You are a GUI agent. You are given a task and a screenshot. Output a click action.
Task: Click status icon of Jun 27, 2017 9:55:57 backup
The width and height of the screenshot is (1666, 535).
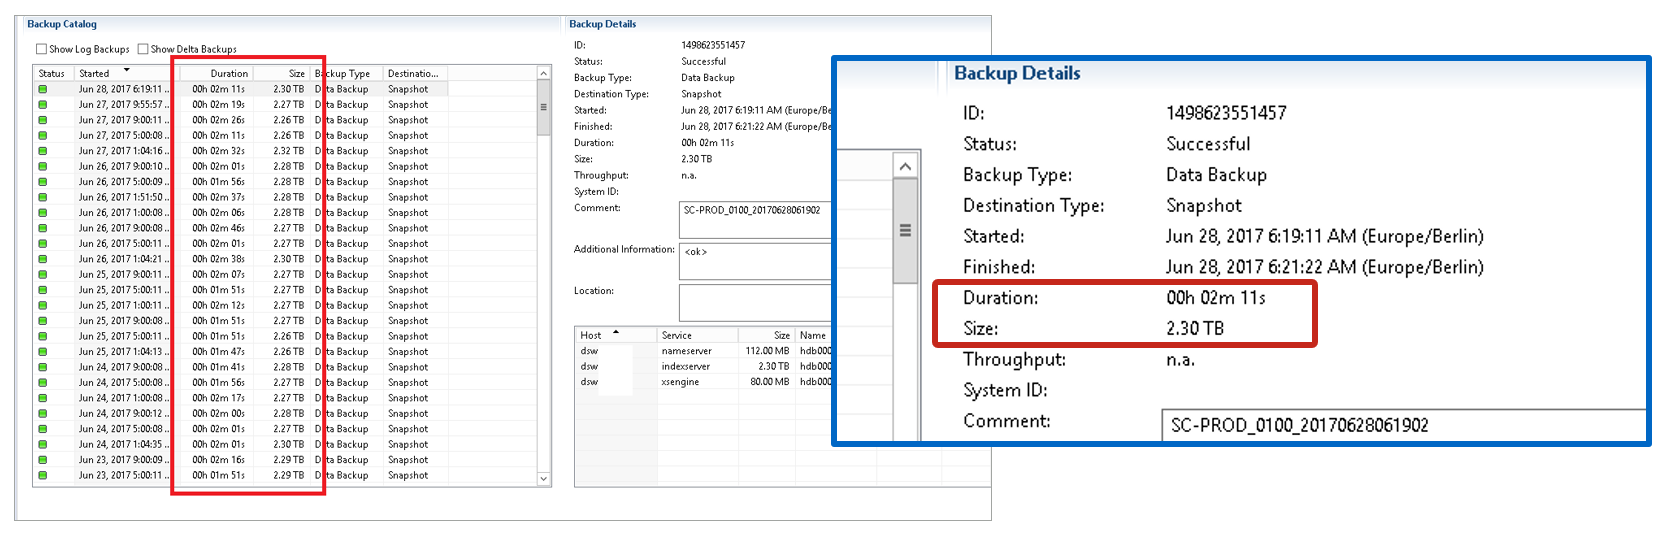tap(43, 104)
